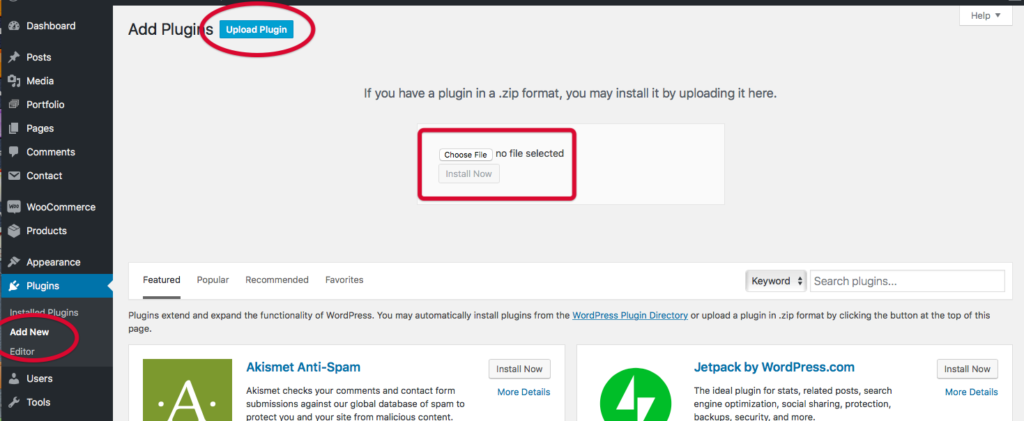The image size is (1024, 421).
Task: Click the Portfolio icon in sidebar
Action: 14,105
